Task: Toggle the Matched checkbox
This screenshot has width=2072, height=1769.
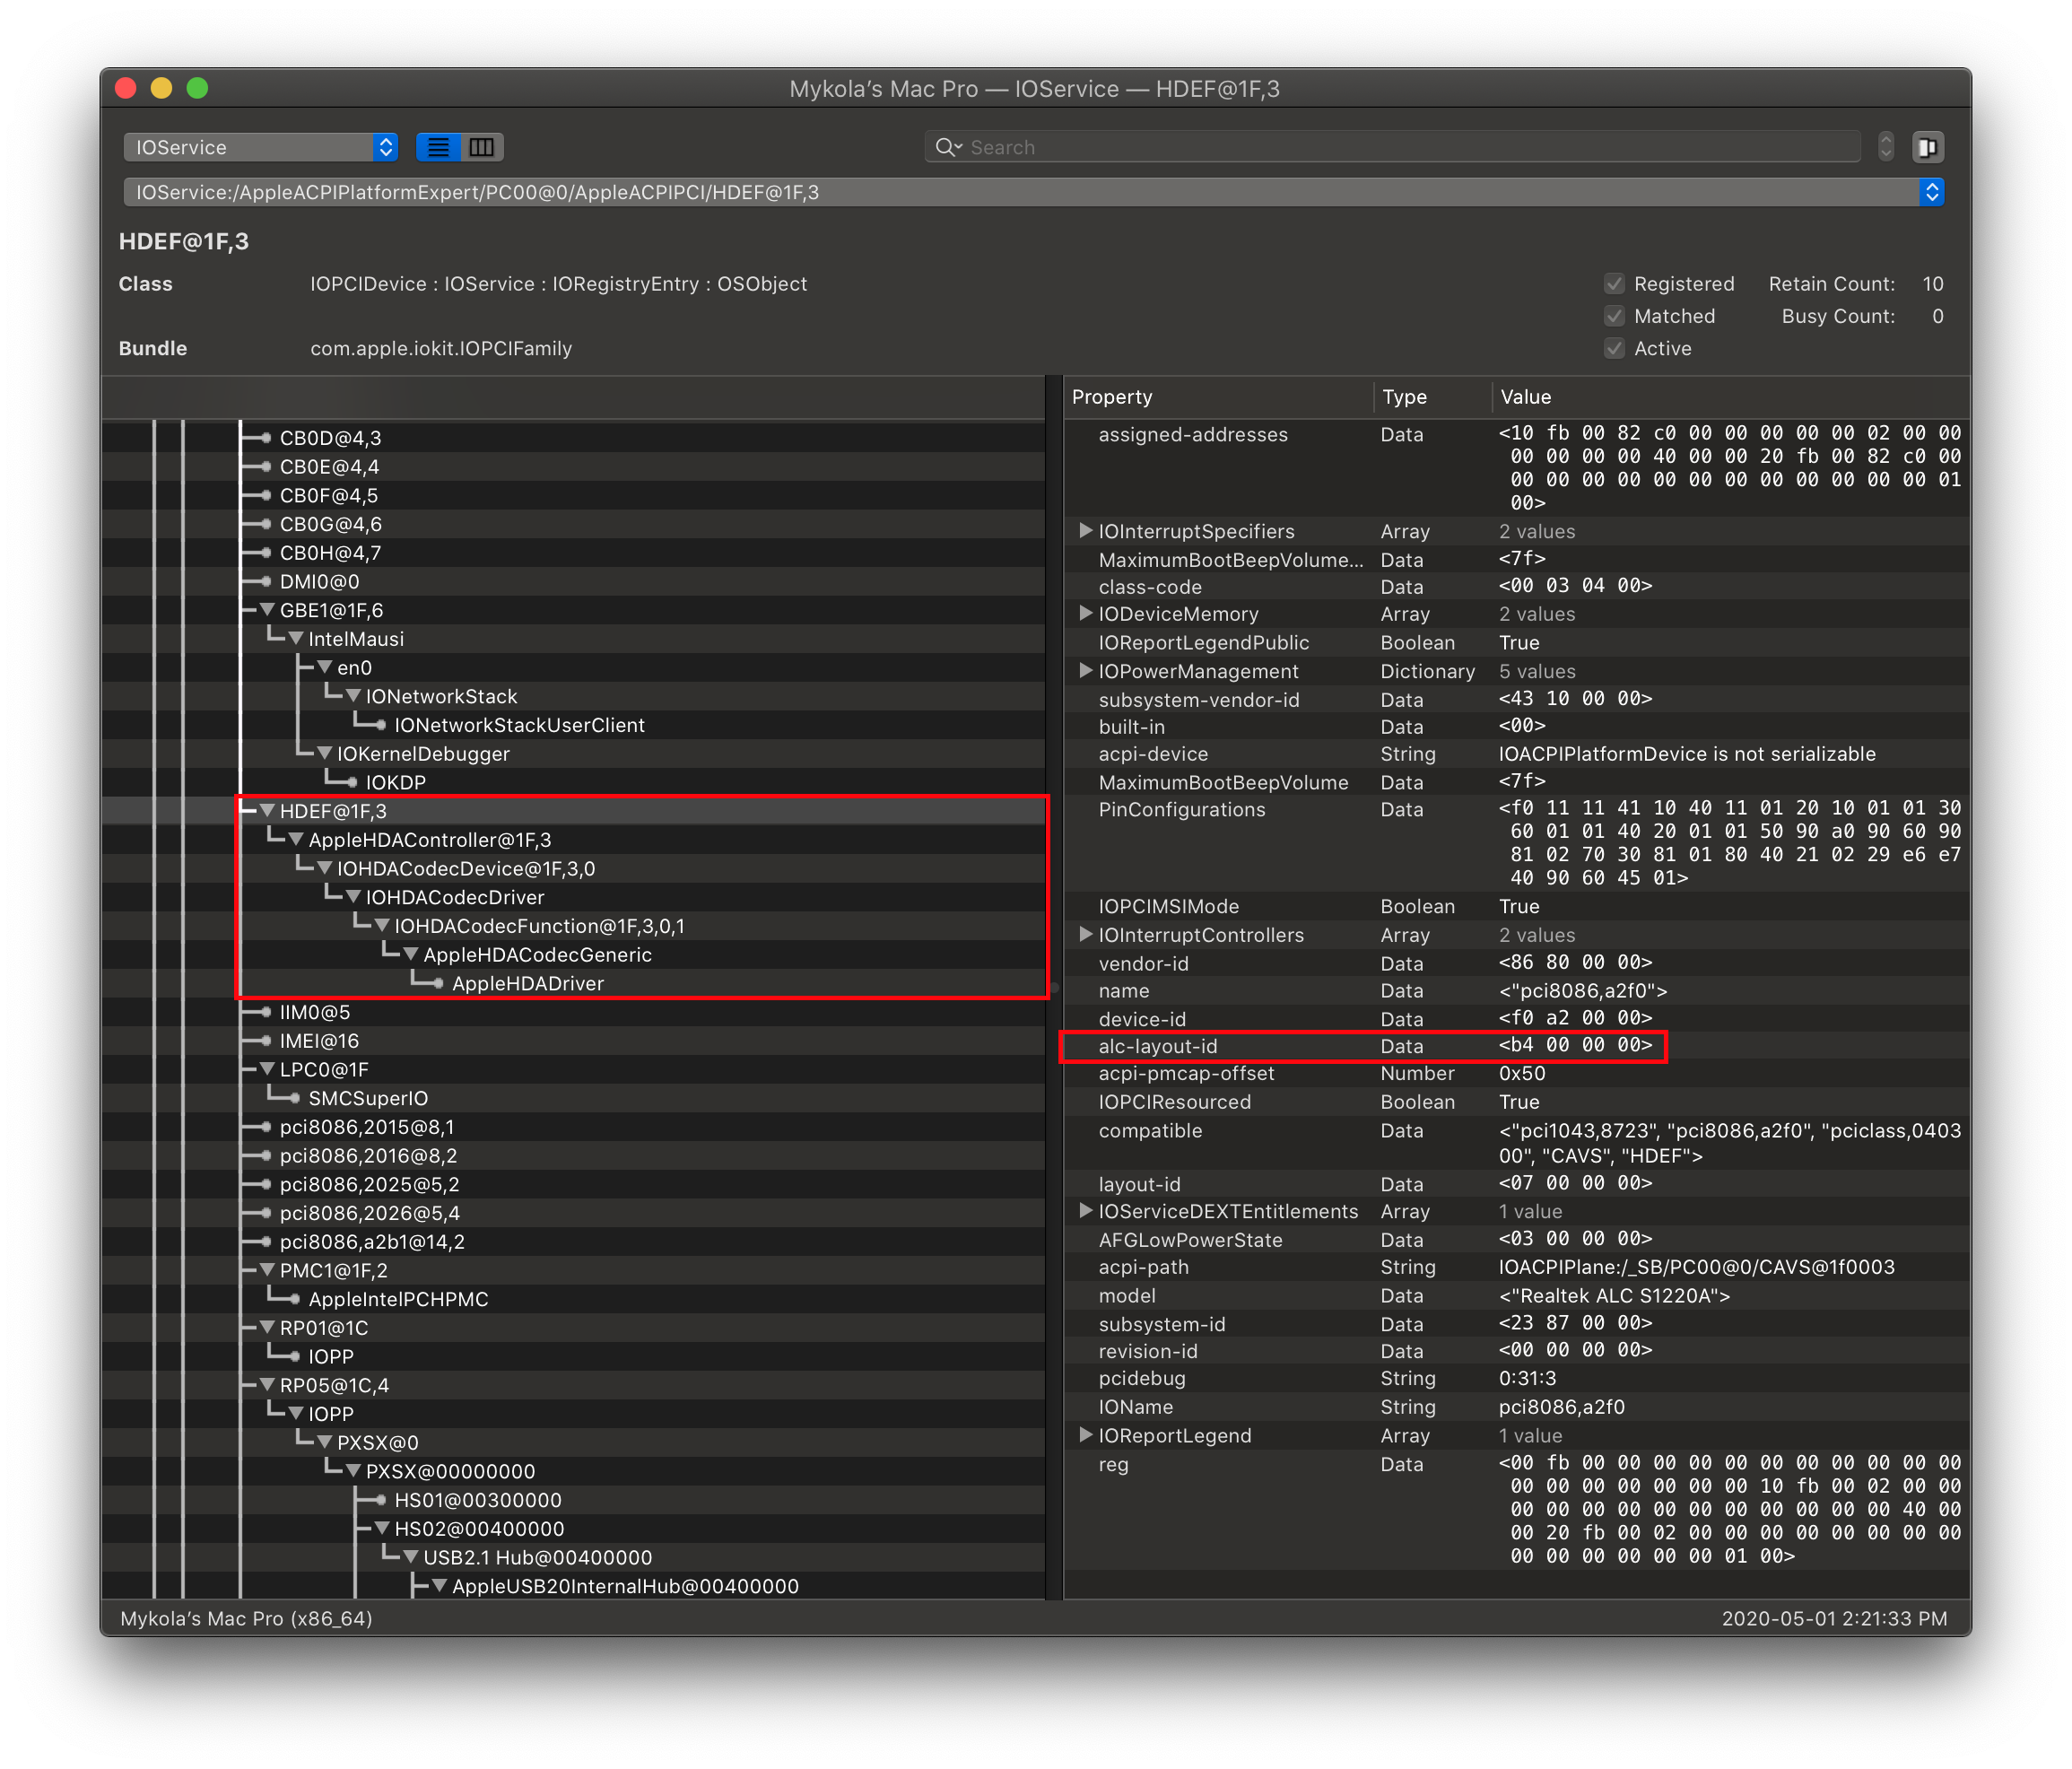Action: [x=1614, y=316]
